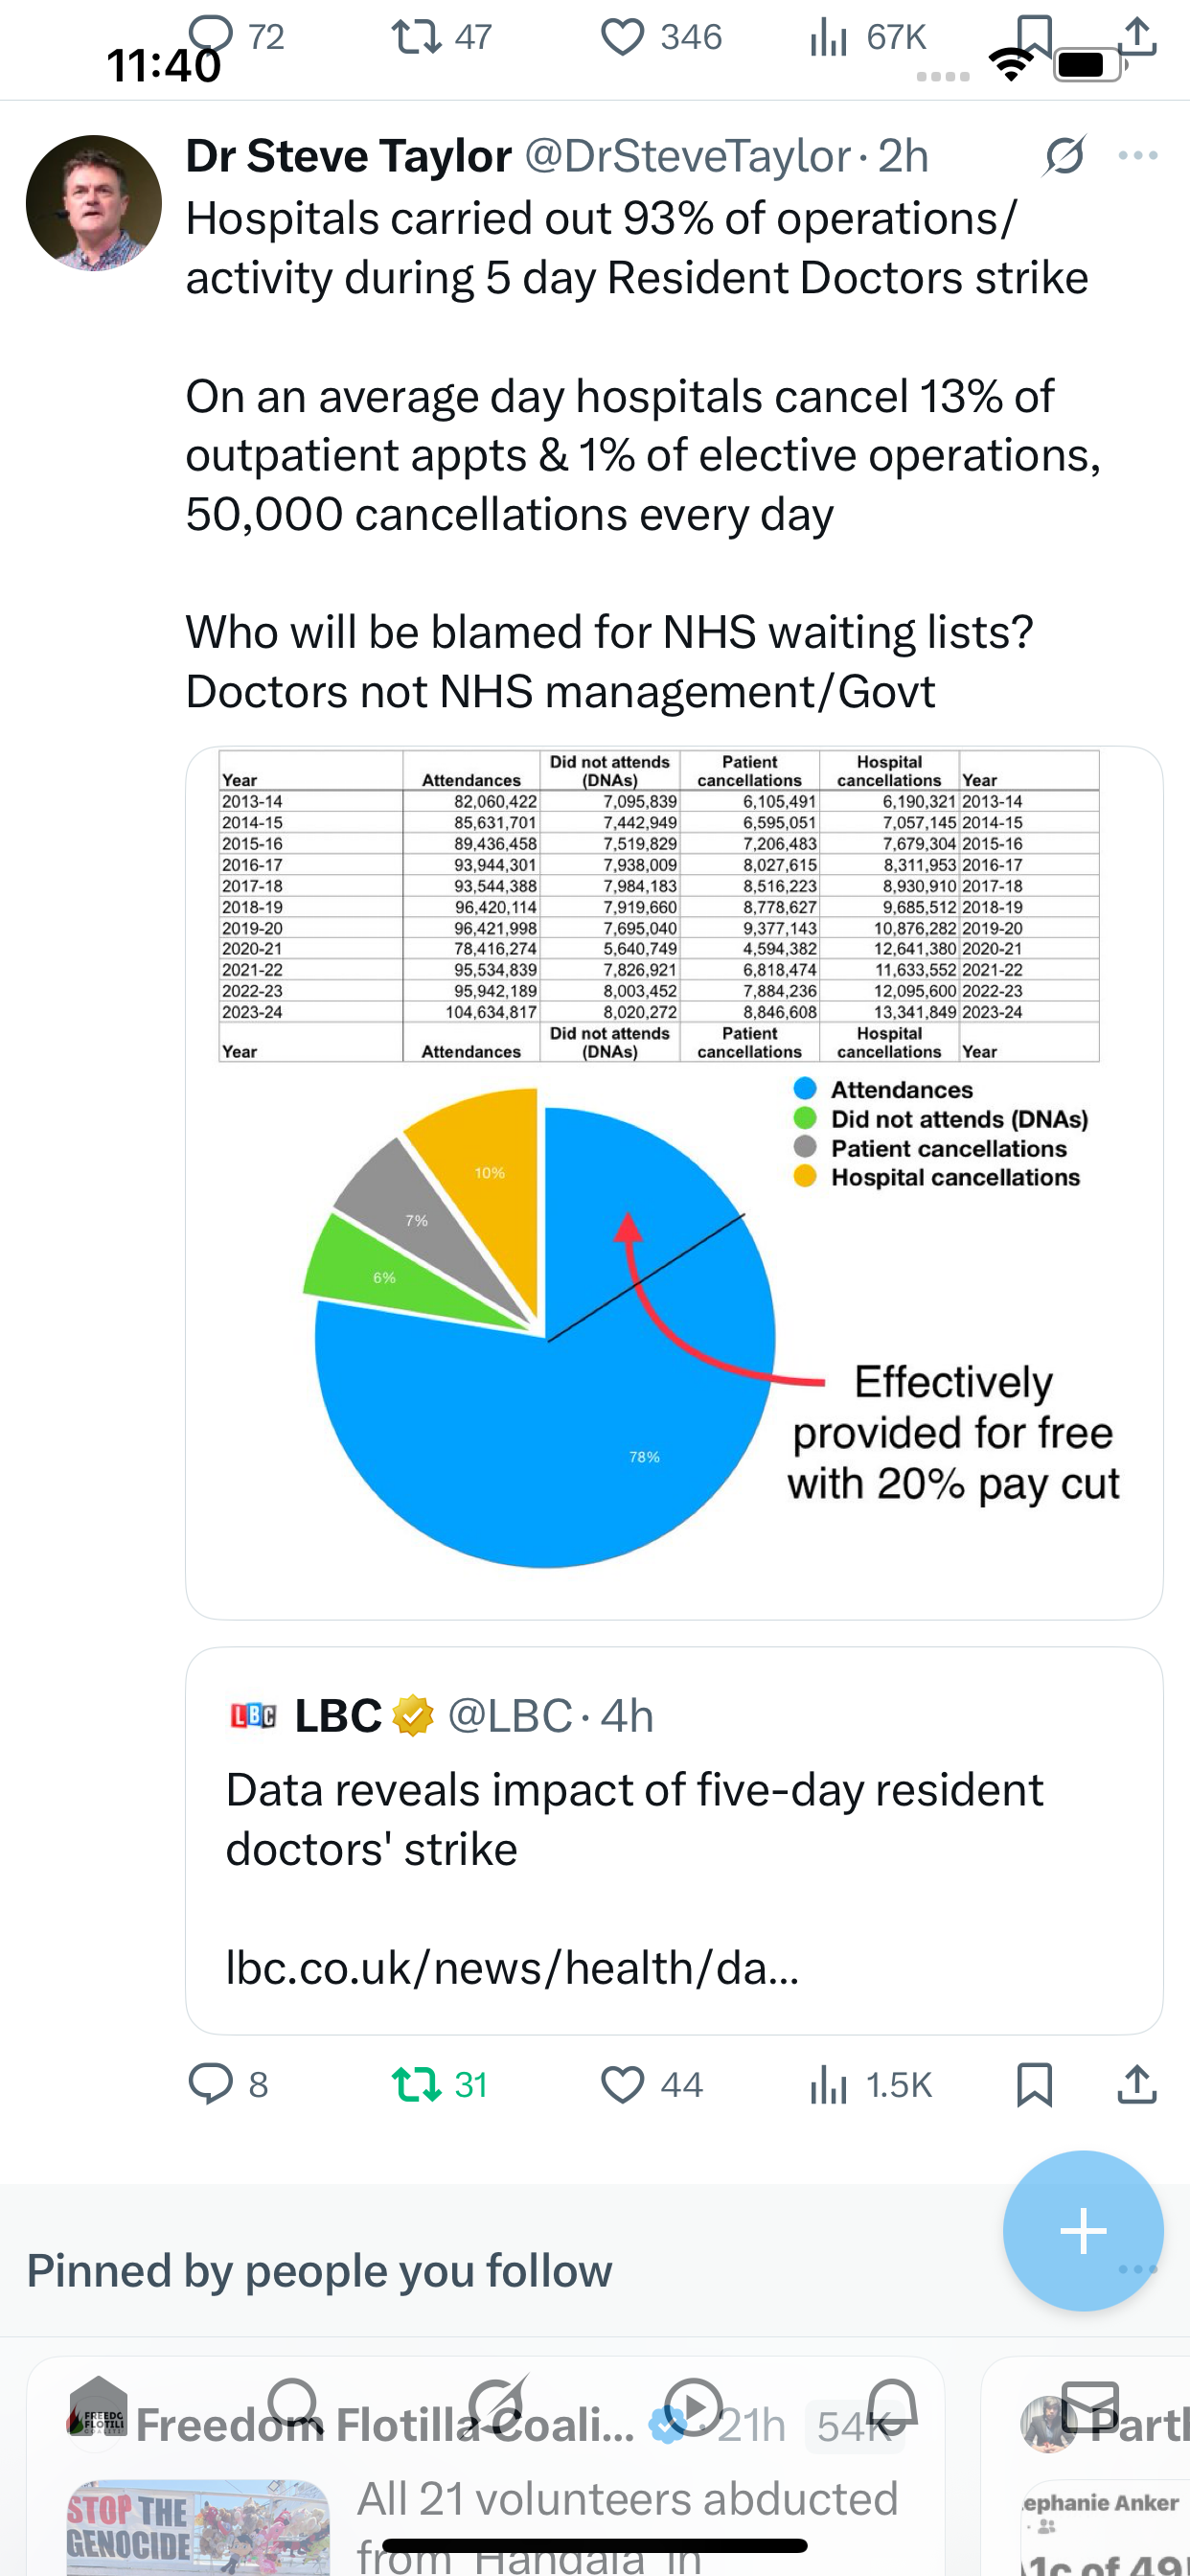Viewport: 1190px width, 2576px height.
Task: Open the video play tab in bottom bar
Action: 693,2404
